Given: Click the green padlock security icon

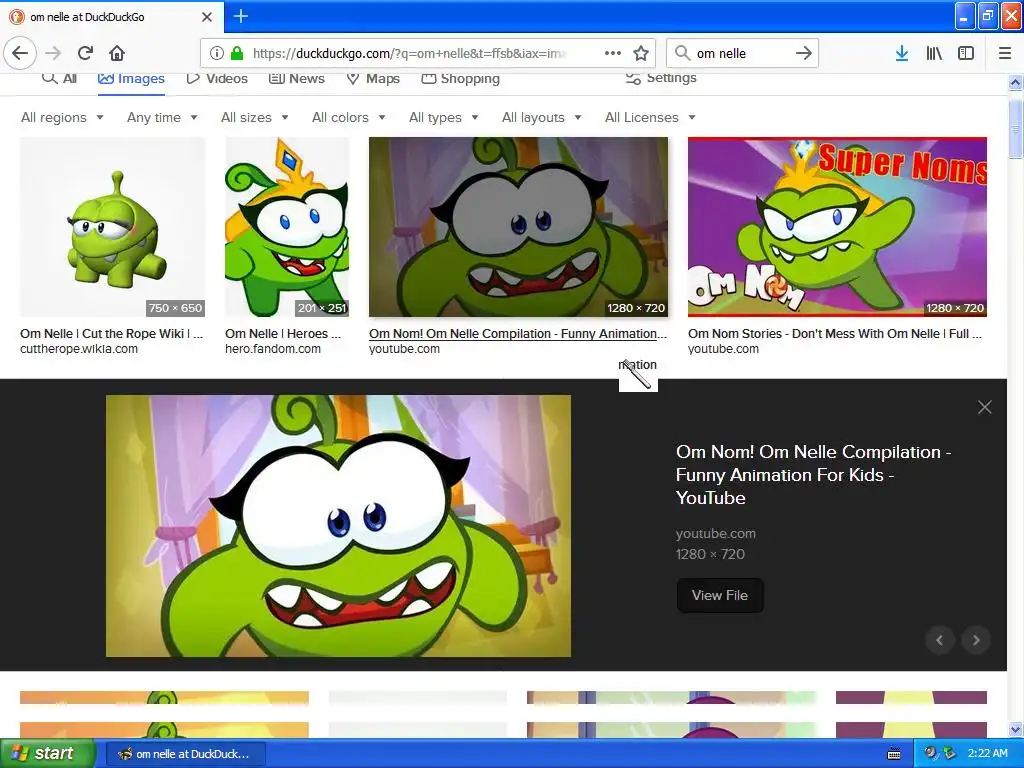Looking at the screenshot, I should tap(237, 53).
